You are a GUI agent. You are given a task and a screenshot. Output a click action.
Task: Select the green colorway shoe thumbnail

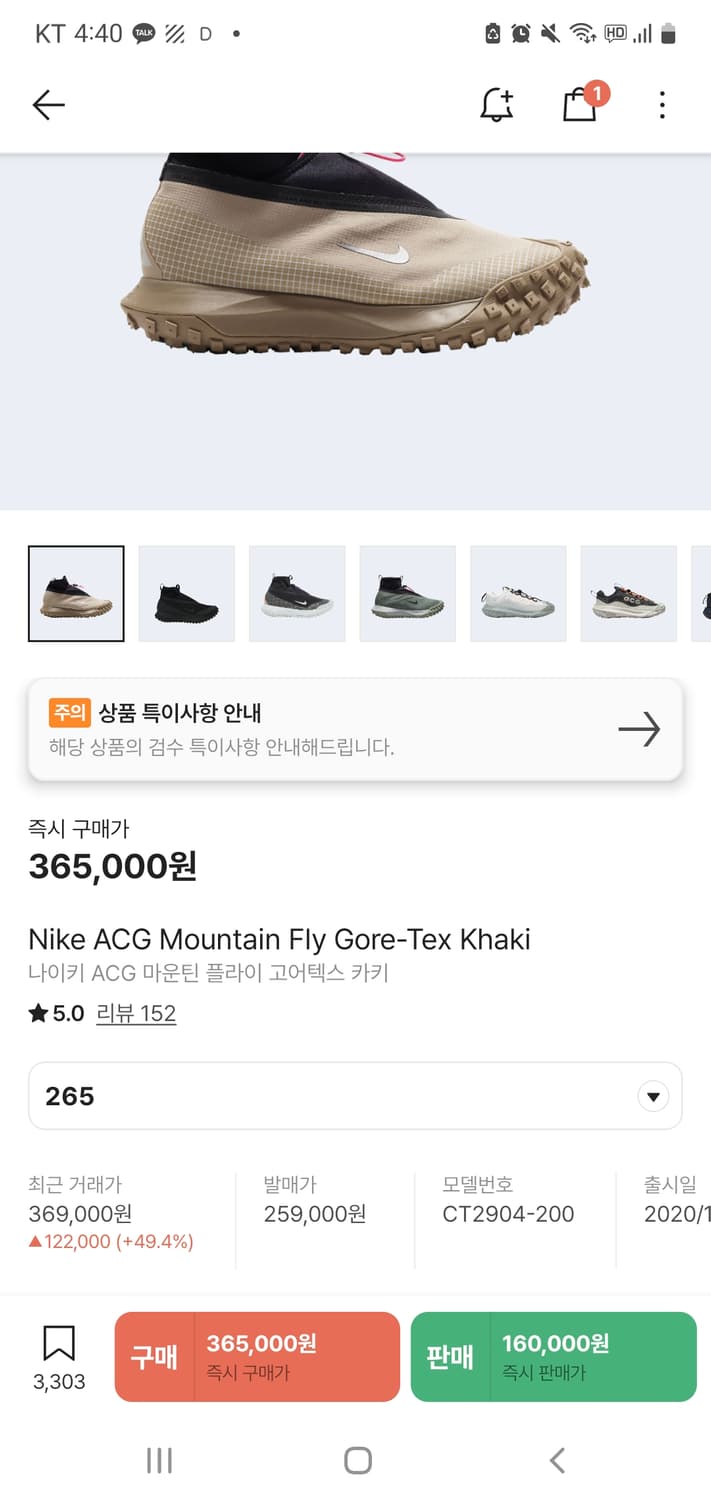click(x=408, y=594)
